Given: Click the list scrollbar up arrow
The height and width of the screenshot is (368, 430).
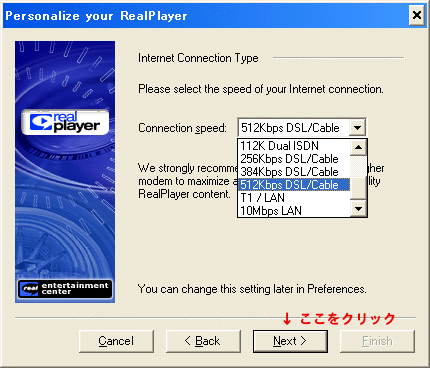Looking at the screenshot, I should (358, 147).
